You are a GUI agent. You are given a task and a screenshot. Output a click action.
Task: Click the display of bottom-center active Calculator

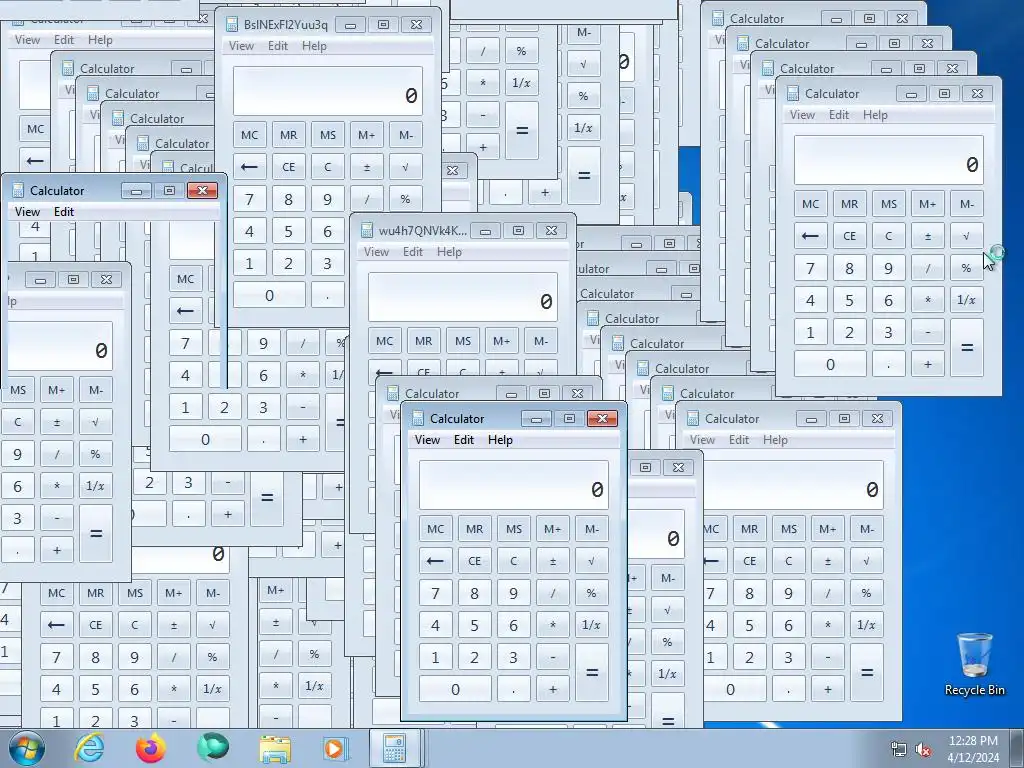click(513, 485)
